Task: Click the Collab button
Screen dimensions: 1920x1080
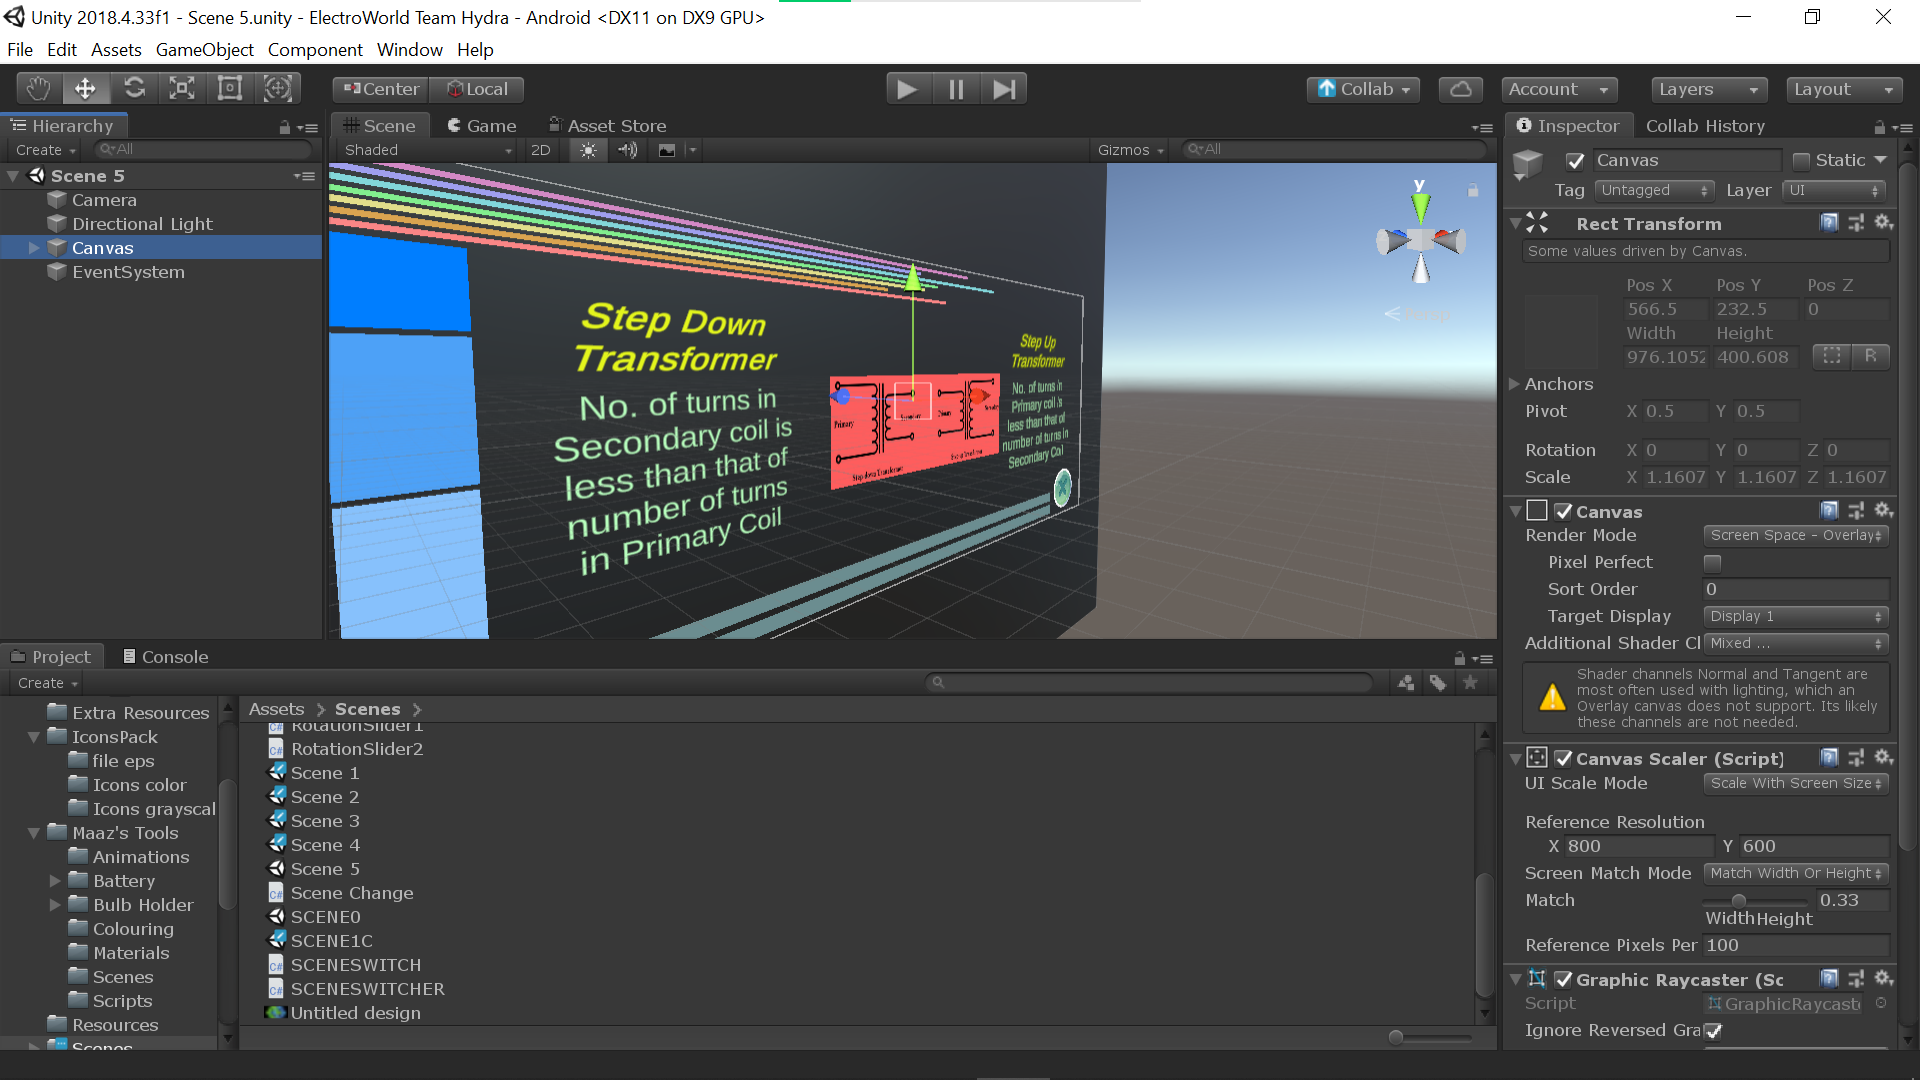Action: 1364,89
